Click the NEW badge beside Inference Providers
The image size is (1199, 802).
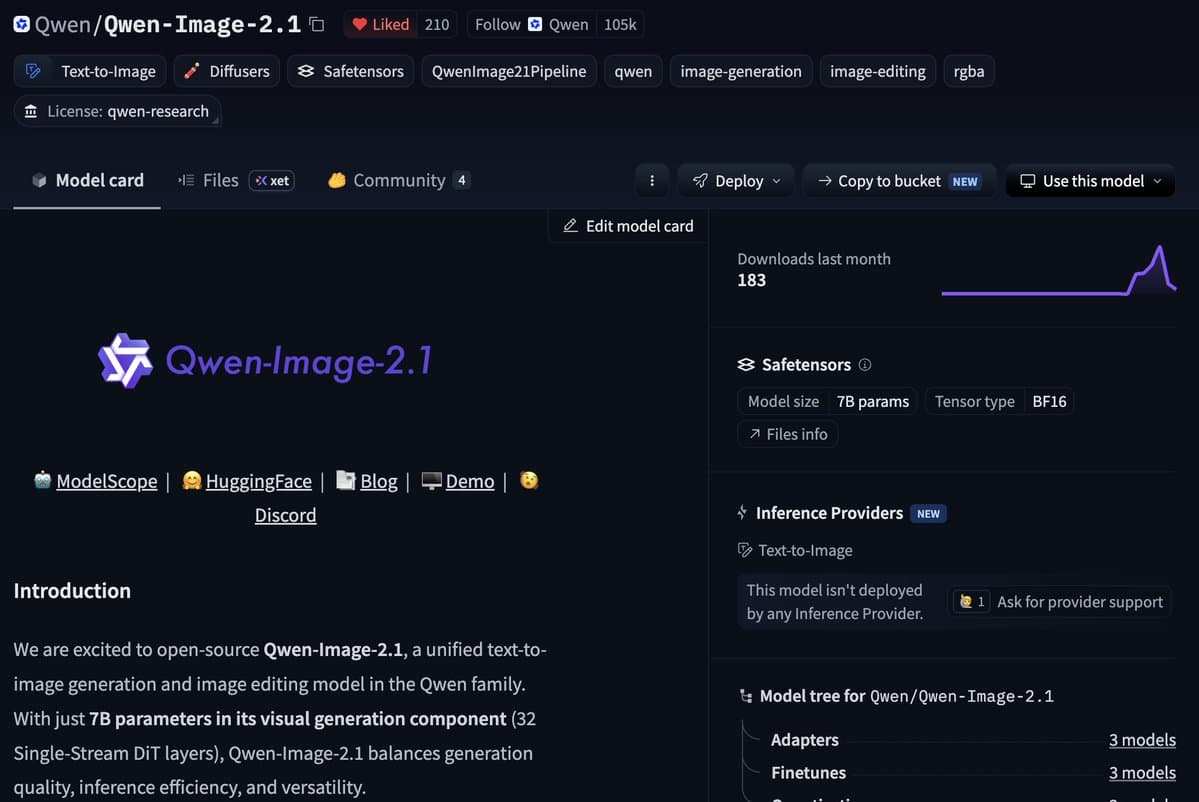[928, 514]
